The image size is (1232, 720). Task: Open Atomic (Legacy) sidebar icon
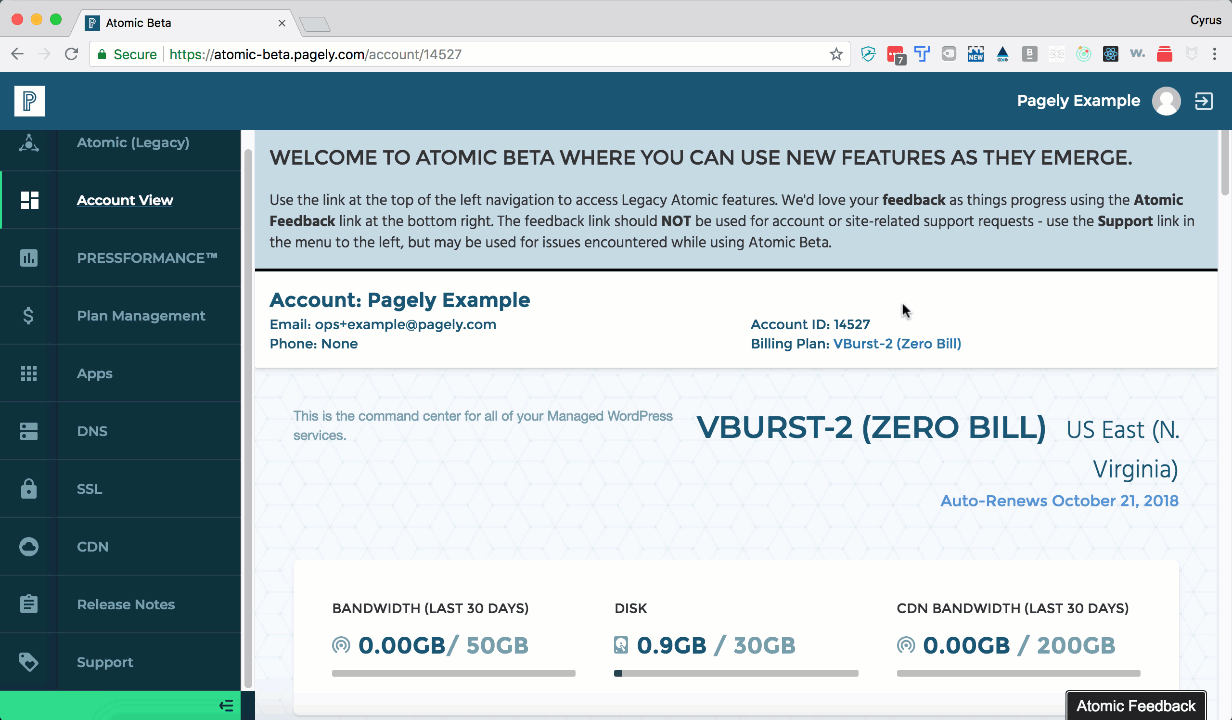29,143
